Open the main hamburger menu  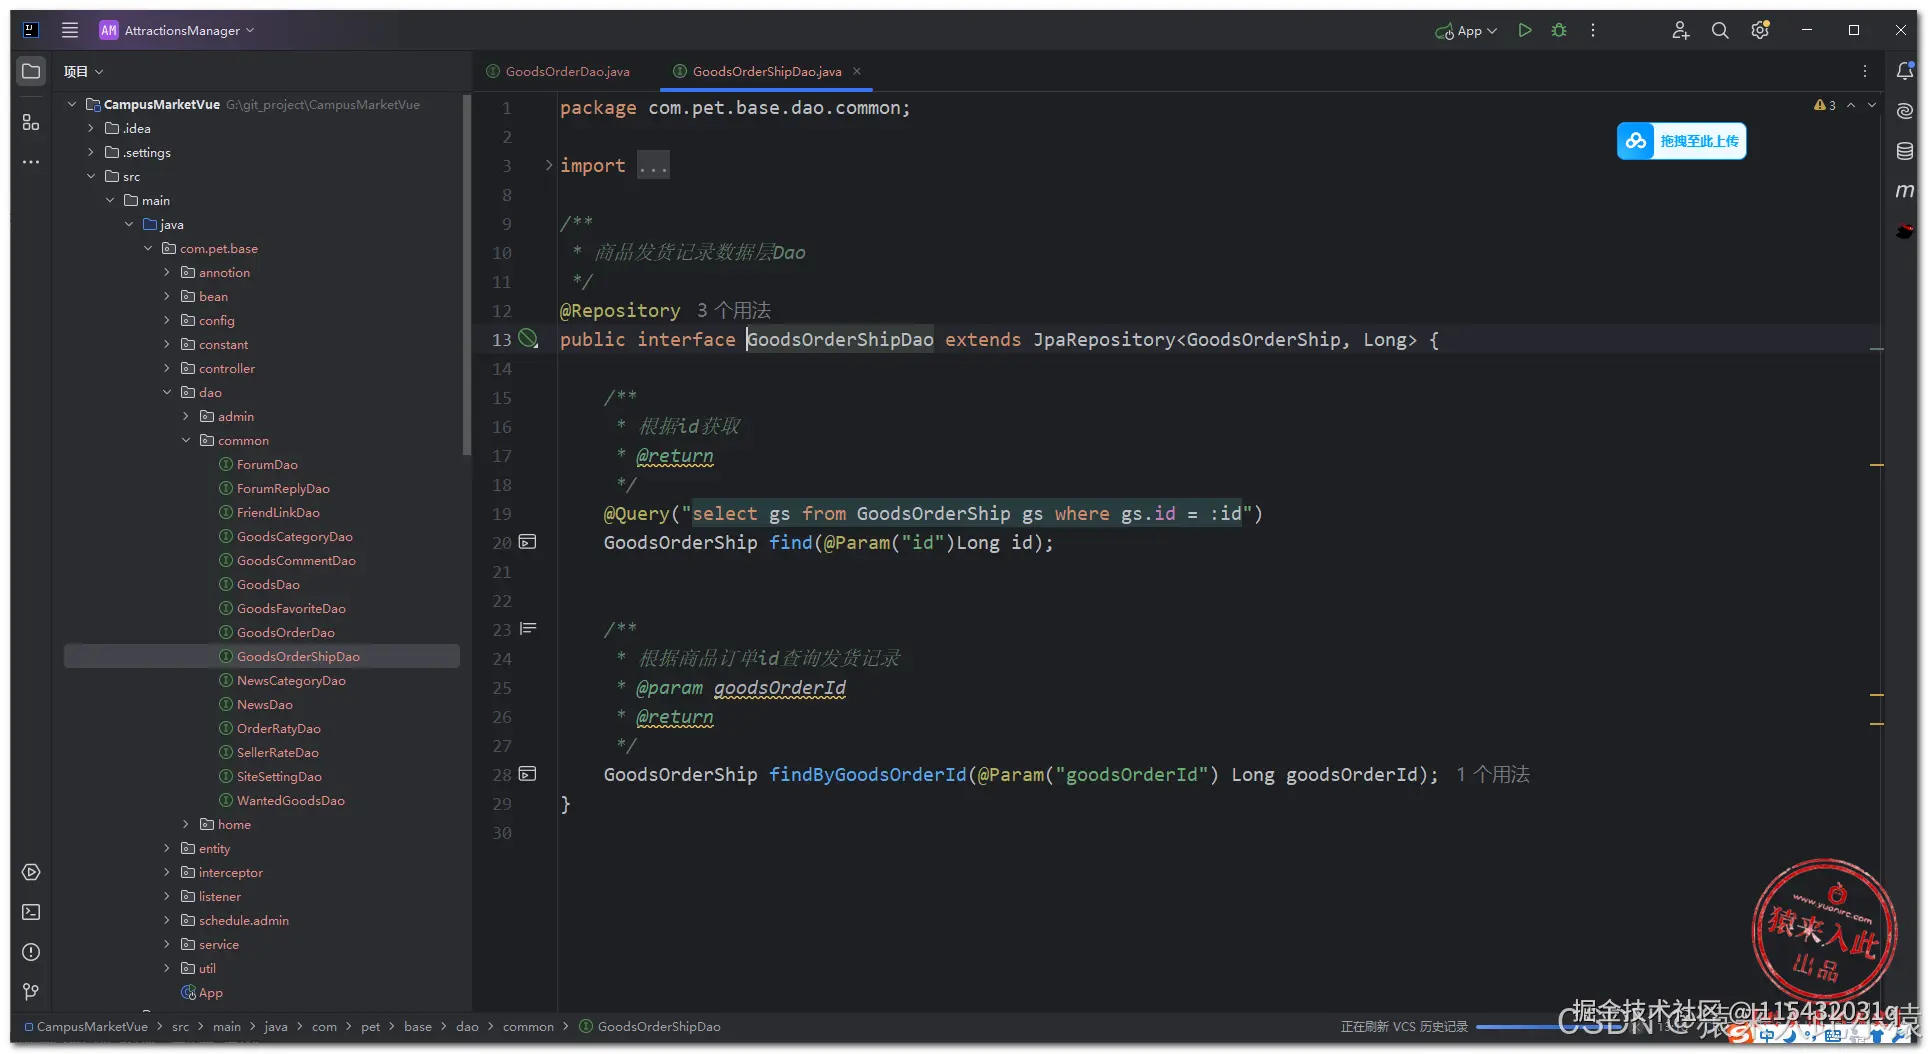pyautogui.click(x=70, y=30)
